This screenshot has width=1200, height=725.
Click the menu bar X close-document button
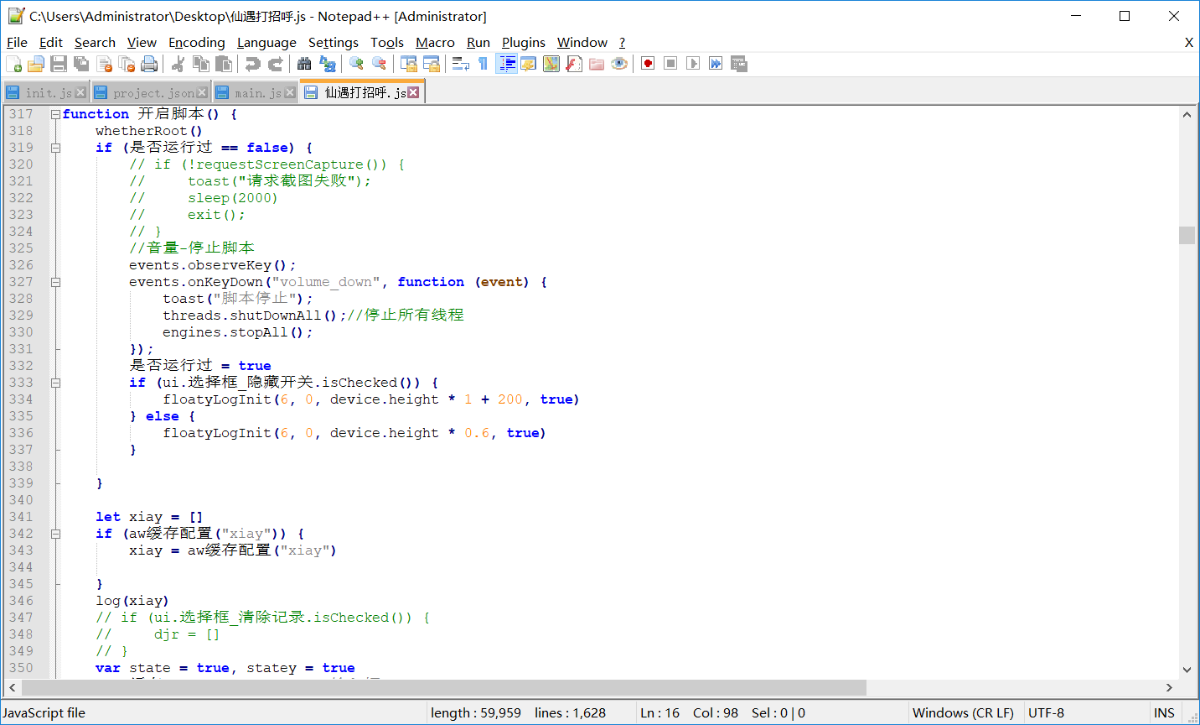[1189, 42]
